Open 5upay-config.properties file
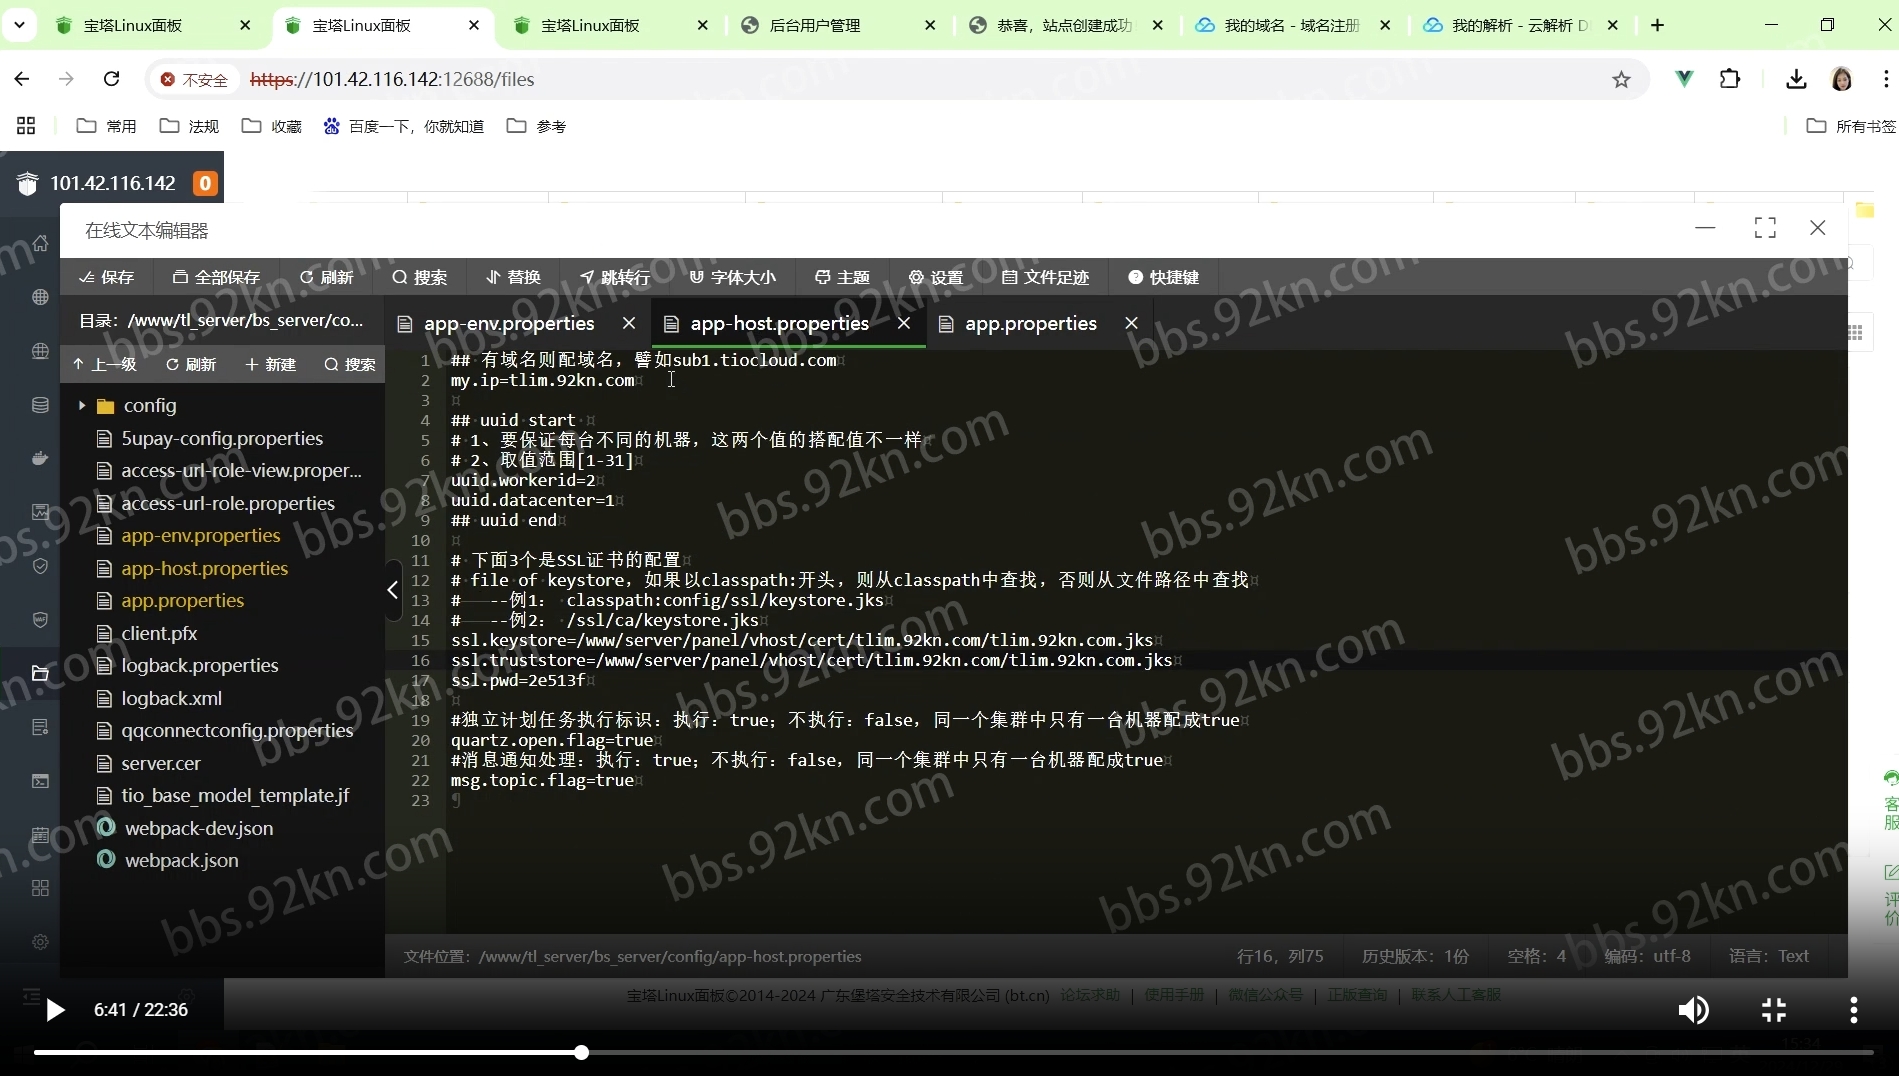This screenshot has height=1076, width=1899. tap(222, 438)
